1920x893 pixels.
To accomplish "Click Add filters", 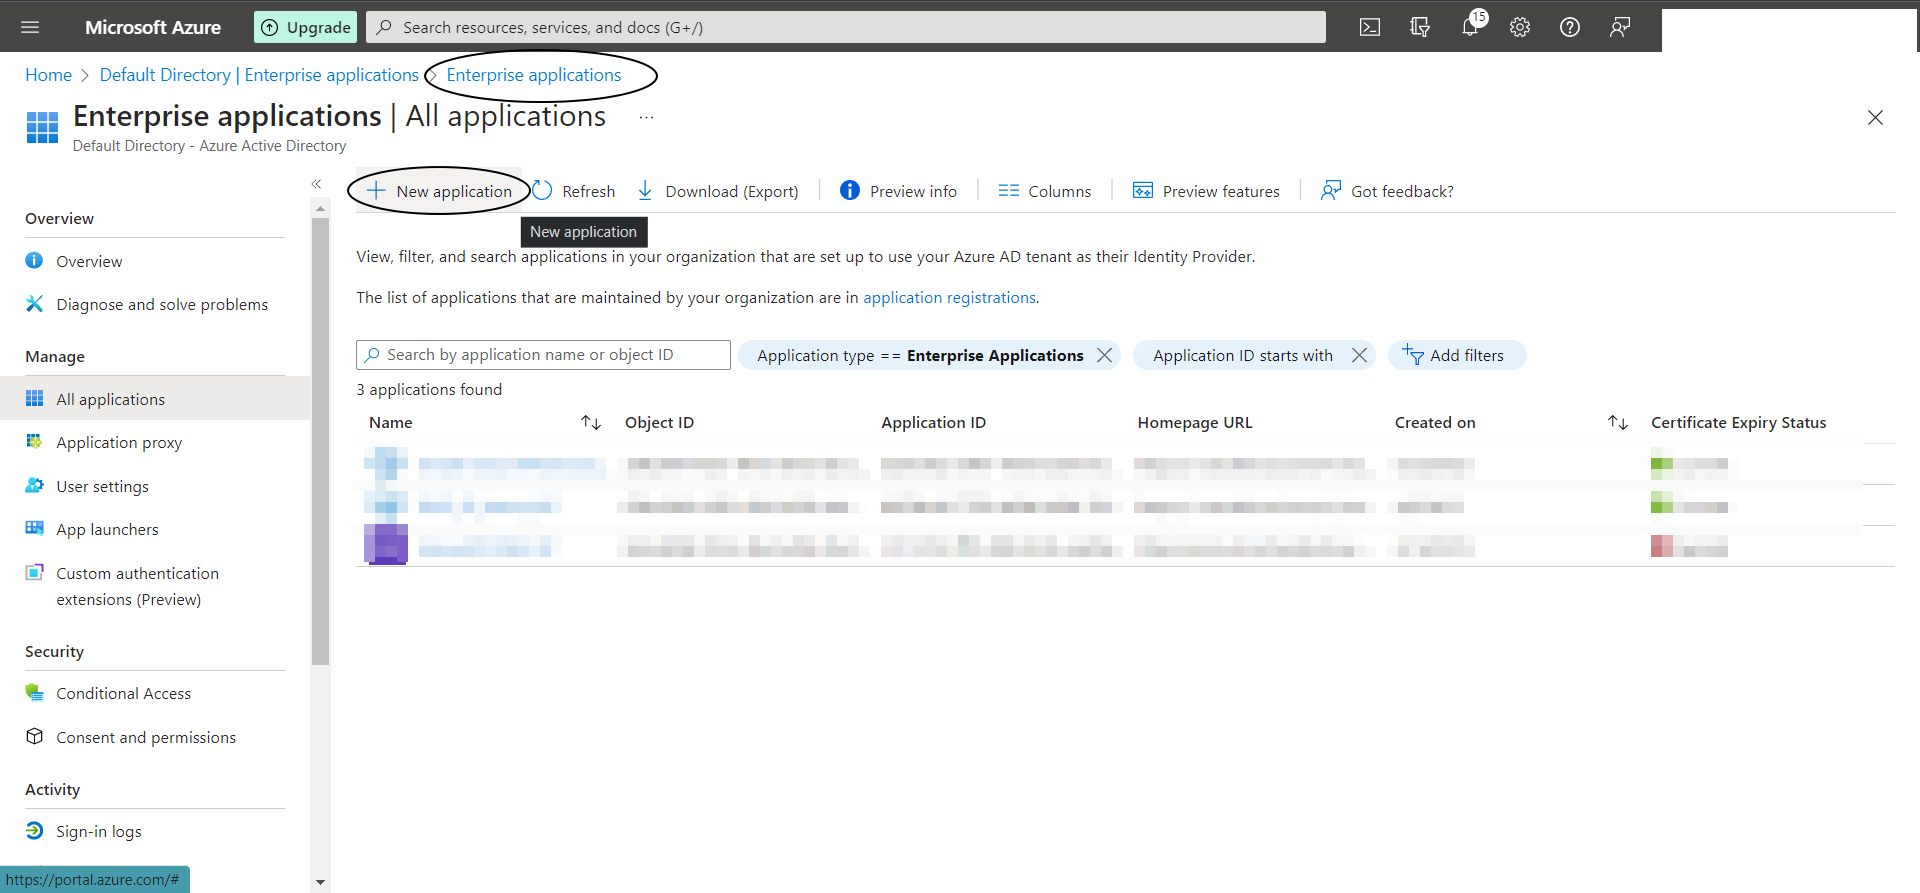I will tap(1457, 355).
